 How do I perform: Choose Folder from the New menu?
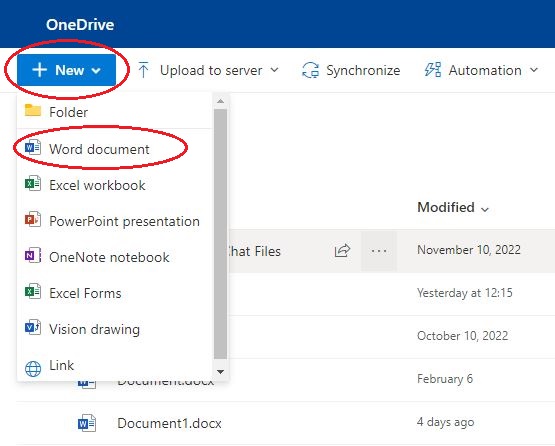(115, 112)
